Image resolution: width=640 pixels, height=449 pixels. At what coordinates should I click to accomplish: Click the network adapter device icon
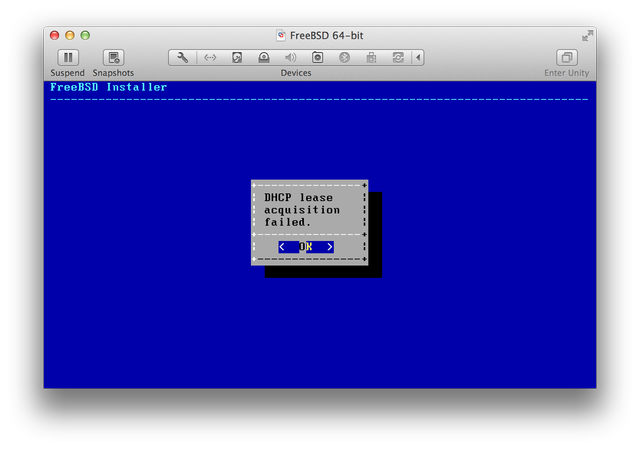click(210, 58)
